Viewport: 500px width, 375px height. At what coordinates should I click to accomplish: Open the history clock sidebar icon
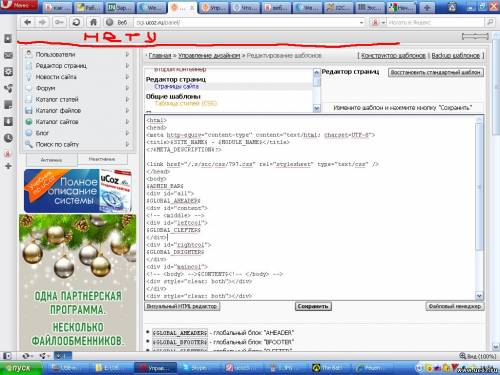(x=8, y=138)
